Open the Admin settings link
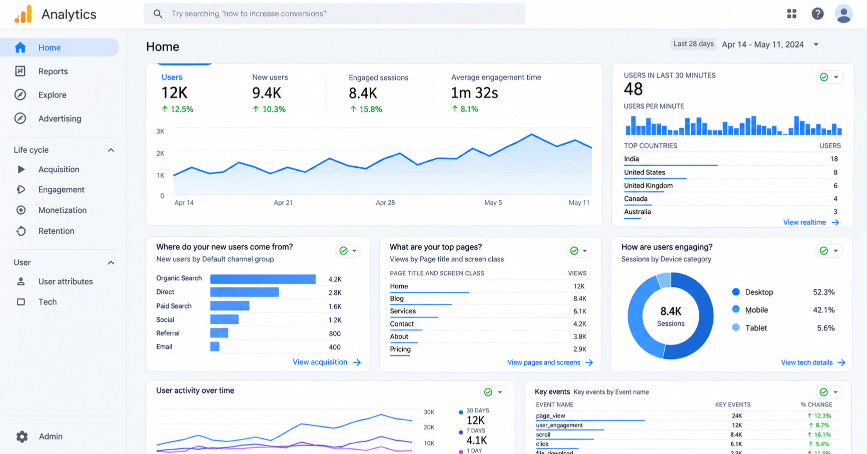 tap(50, 436)
